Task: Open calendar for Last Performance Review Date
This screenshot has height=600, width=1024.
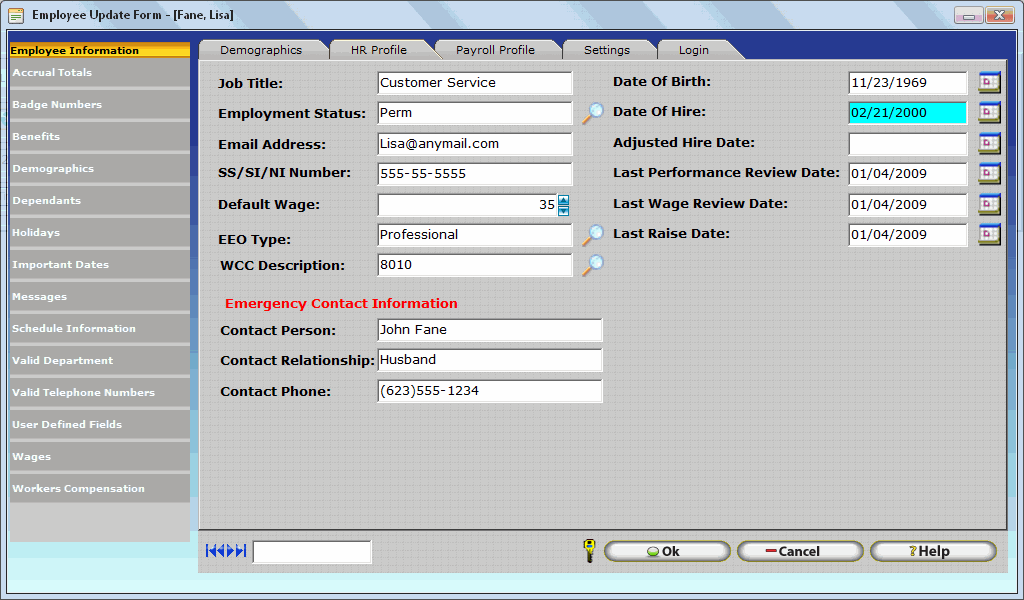Action: [x=989, y=174]
